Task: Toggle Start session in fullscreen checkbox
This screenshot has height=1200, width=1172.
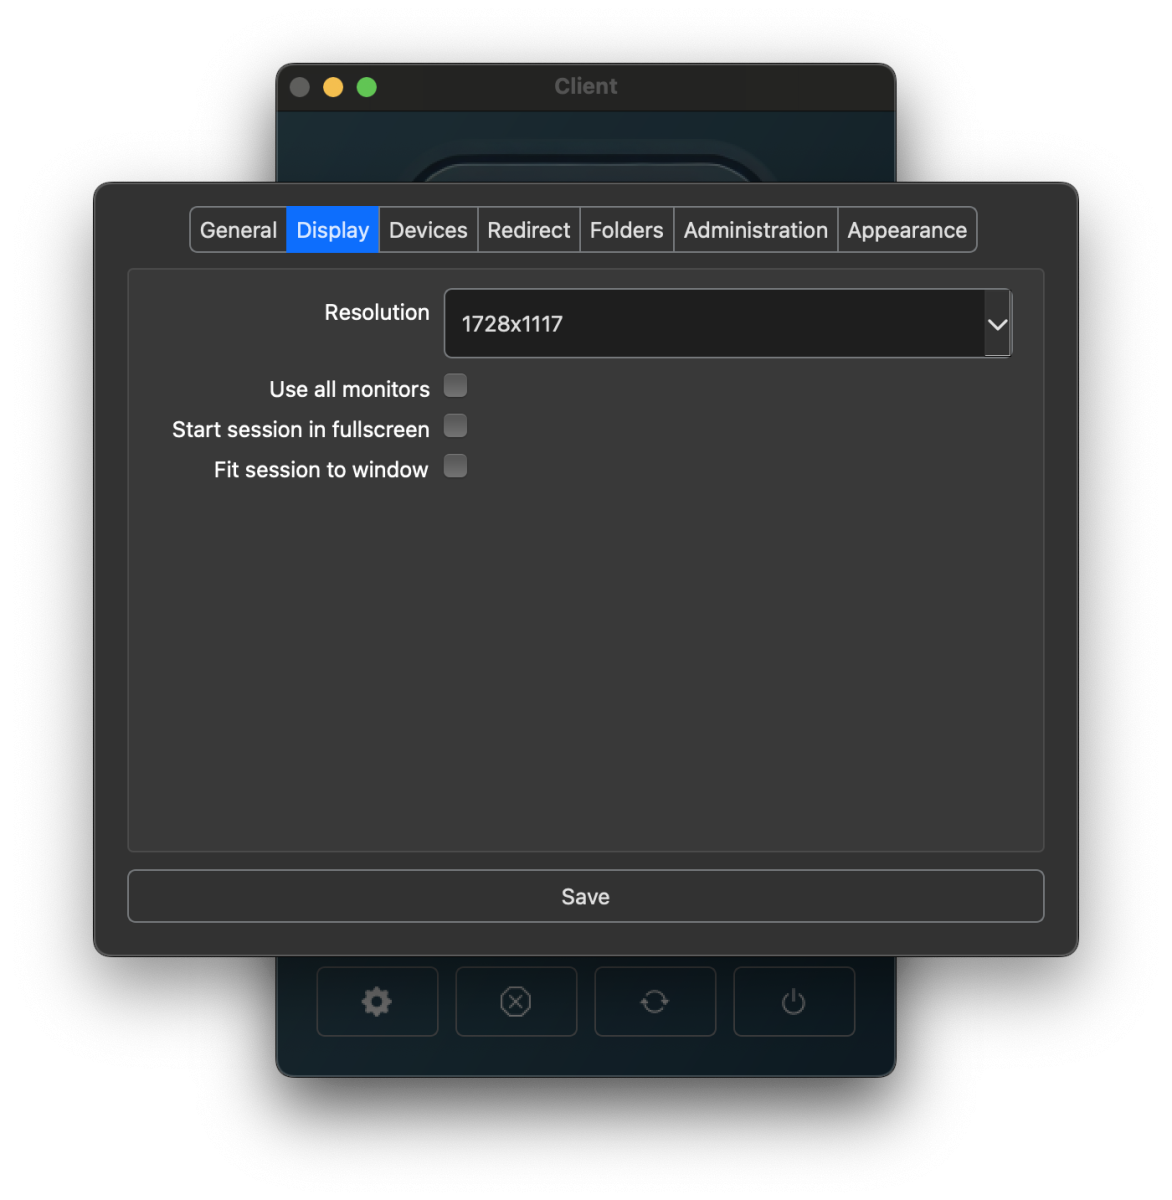Action: (456, 426)
